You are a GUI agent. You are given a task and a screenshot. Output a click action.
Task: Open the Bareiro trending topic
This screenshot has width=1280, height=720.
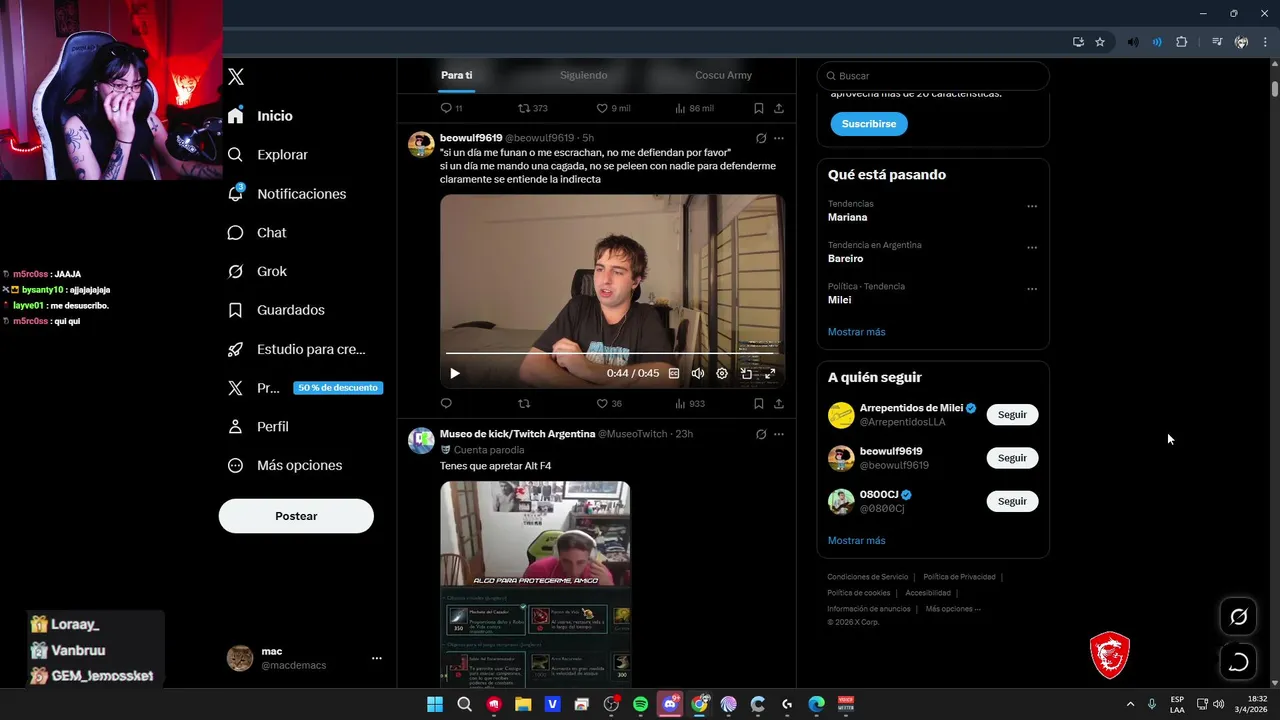[x=845, y=258]
